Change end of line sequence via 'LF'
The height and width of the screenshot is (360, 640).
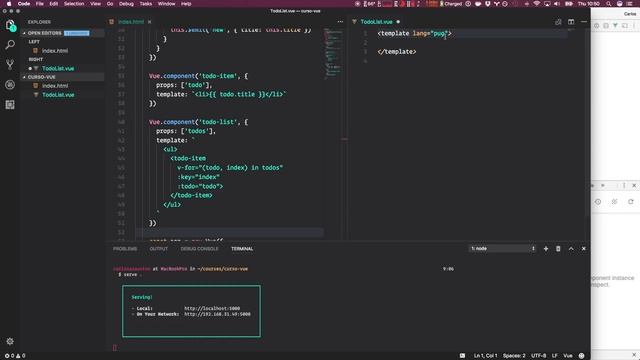[555, 356]
